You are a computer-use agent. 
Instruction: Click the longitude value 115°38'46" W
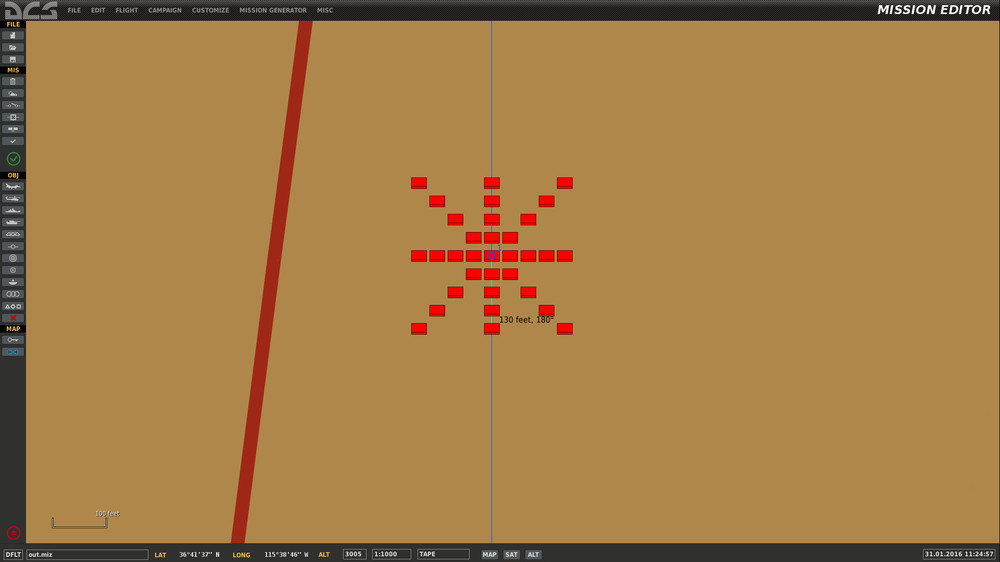[286, 555]
